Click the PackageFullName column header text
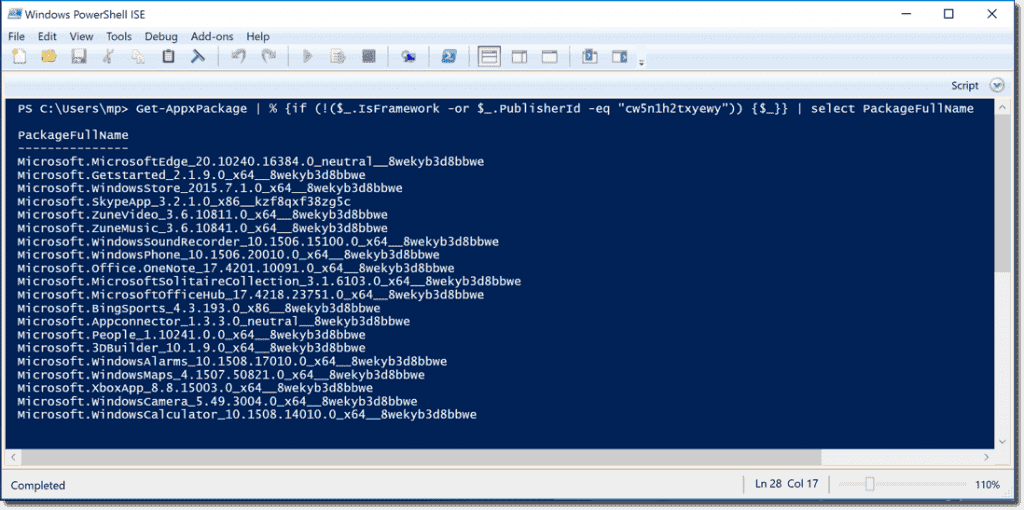 coord(73,136)
